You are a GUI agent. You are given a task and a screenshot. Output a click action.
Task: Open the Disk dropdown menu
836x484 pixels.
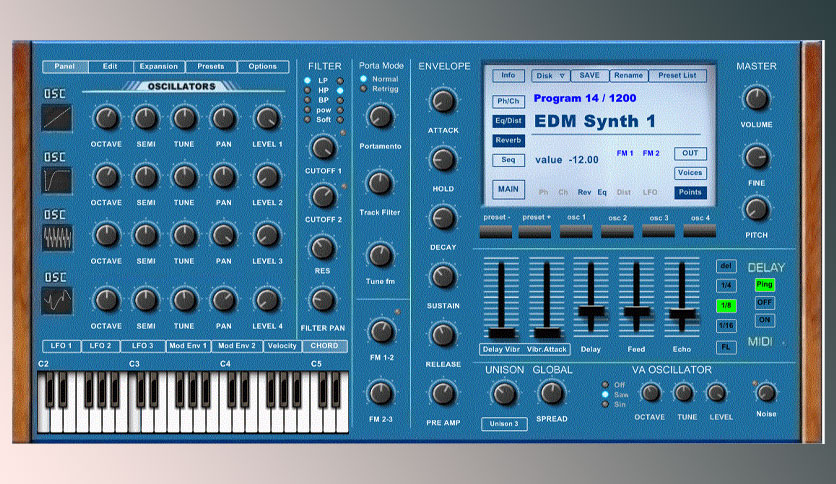click(x=551, y=76)
